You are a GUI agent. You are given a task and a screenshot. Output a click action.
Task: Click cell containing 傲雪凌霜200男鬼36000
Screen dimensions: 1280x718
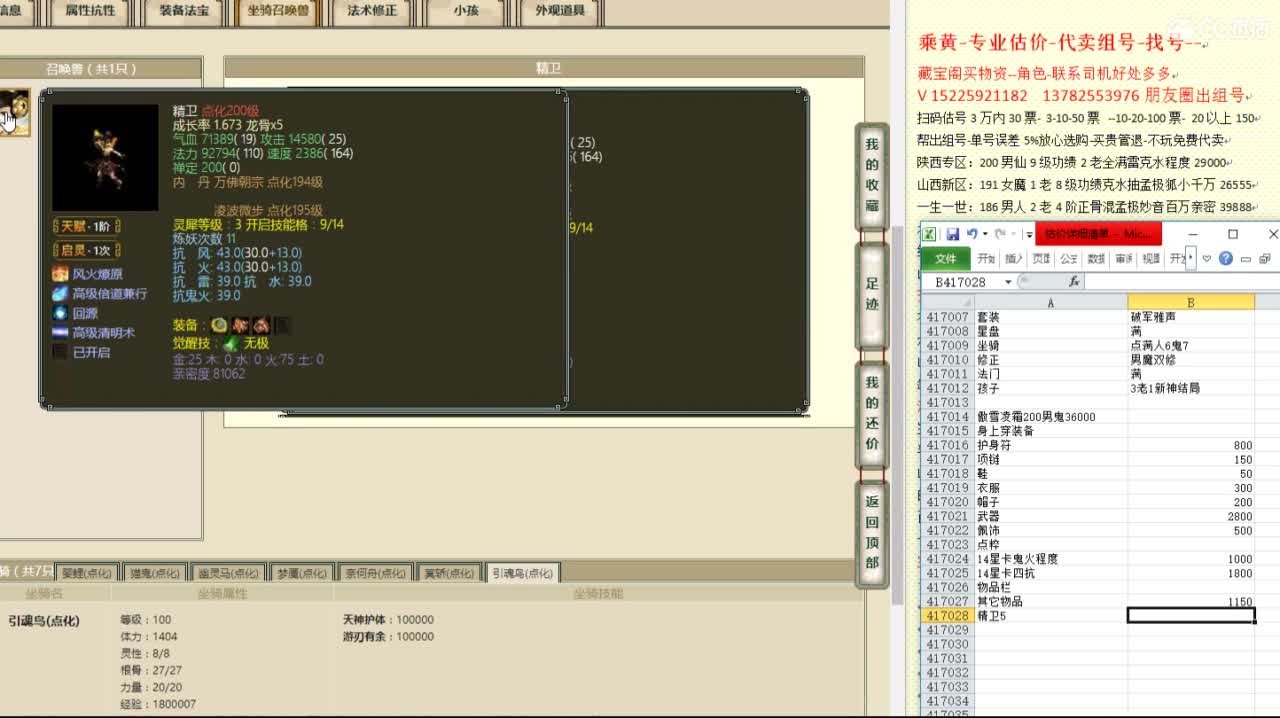[x=1050, y=417]
